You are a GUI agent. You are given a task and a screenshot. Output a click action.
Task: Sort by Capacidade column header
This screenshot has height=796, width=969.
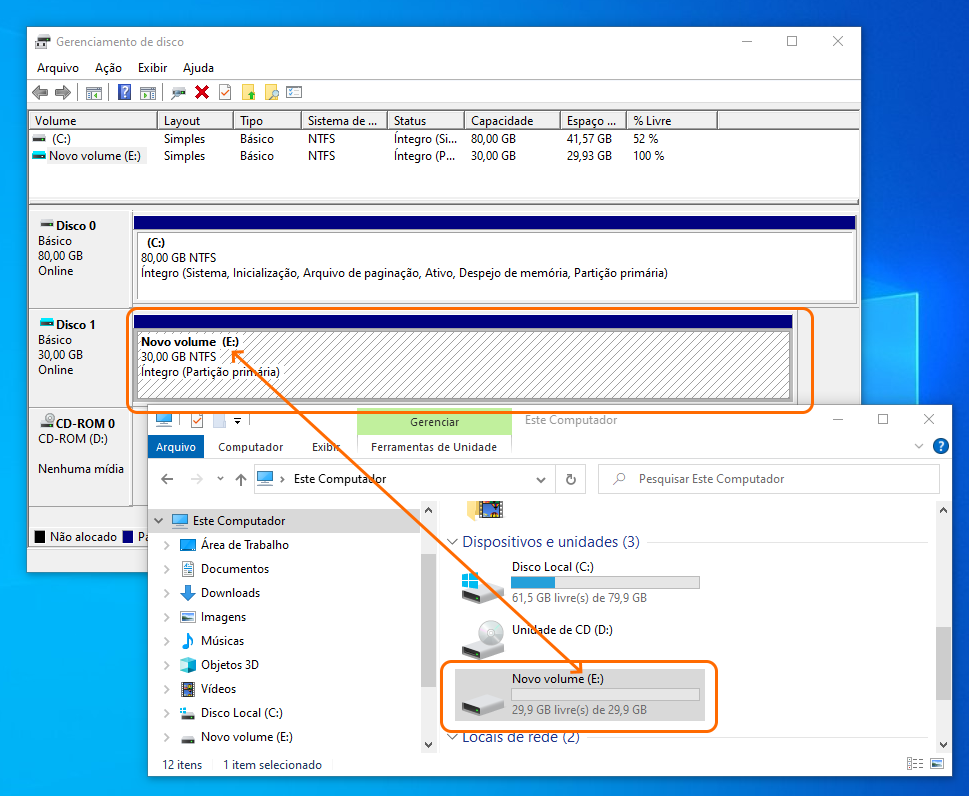click(x=512, y=121)
